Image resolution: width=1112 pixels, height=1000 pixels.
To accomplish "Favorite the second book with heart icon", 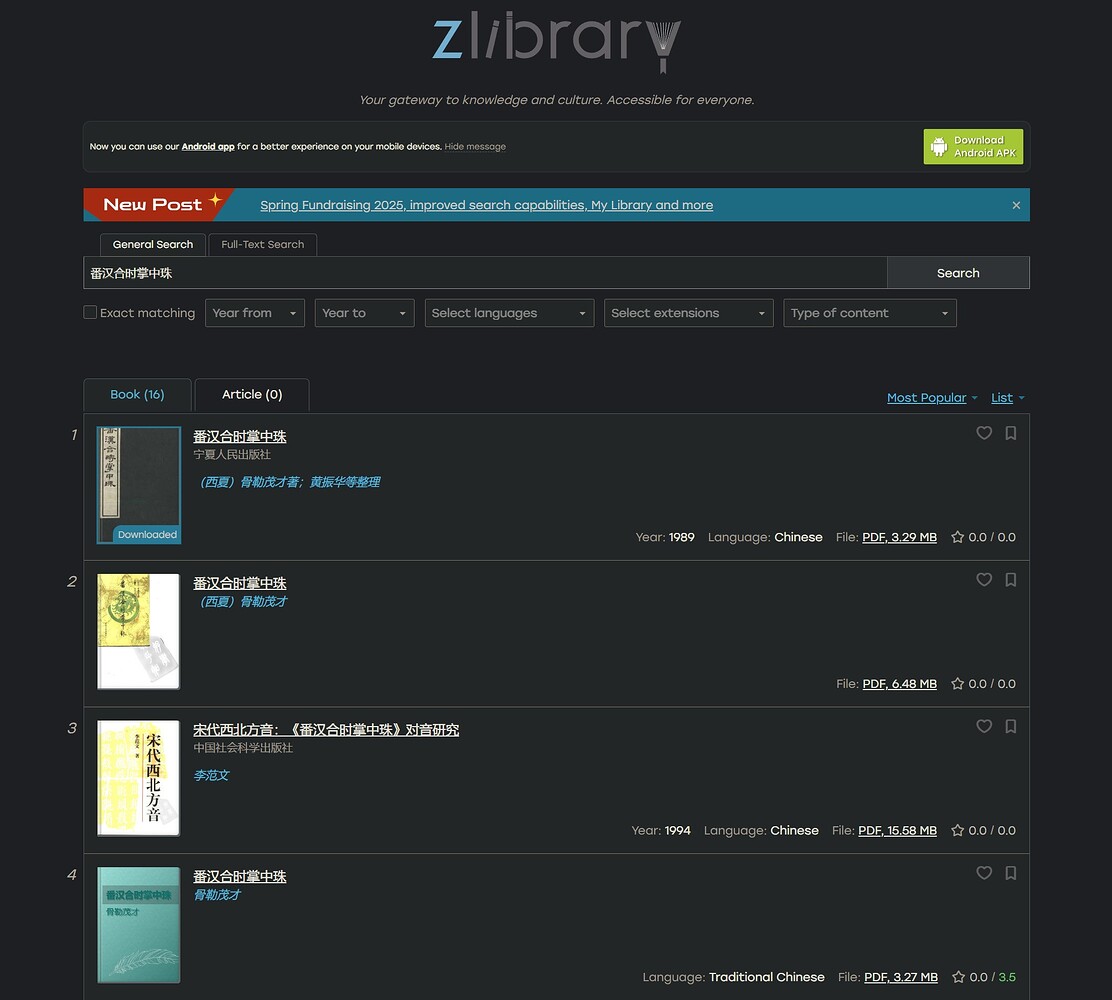I will pos(984,580).
